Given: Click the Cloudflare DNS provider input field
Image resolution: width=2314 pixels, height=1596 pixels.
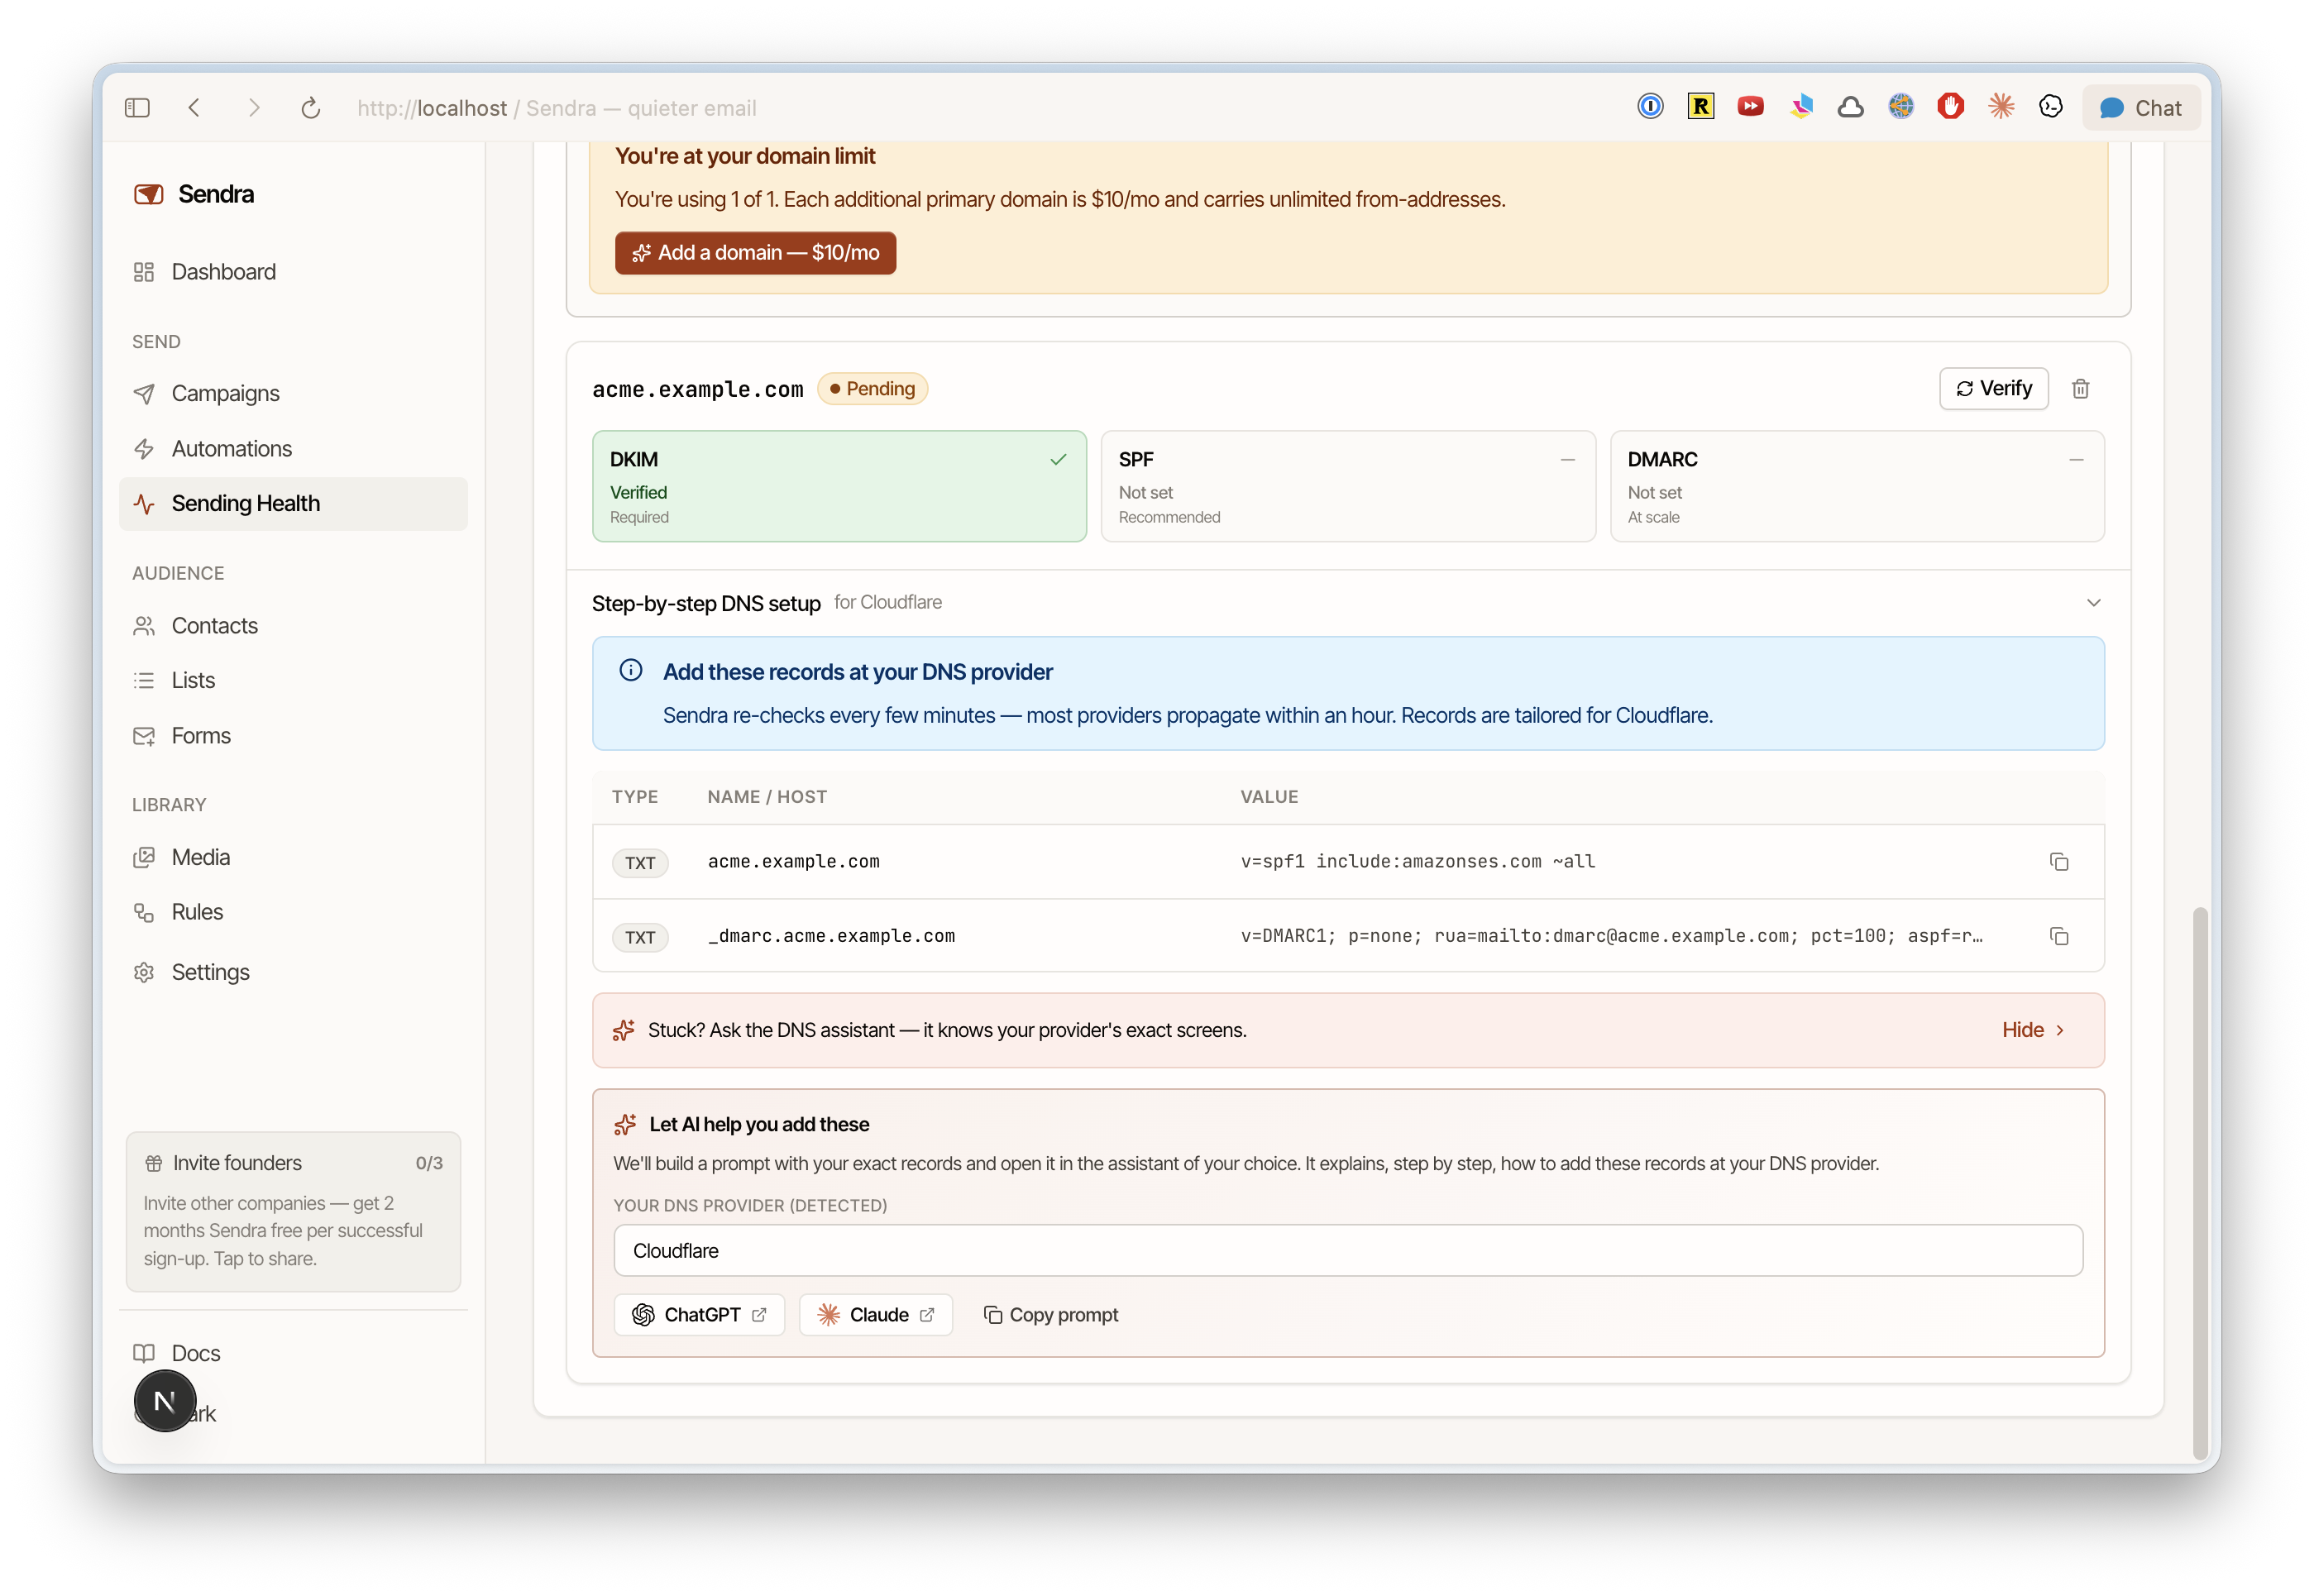Looking at the screenshot, I should [x=1348, y=1251].
